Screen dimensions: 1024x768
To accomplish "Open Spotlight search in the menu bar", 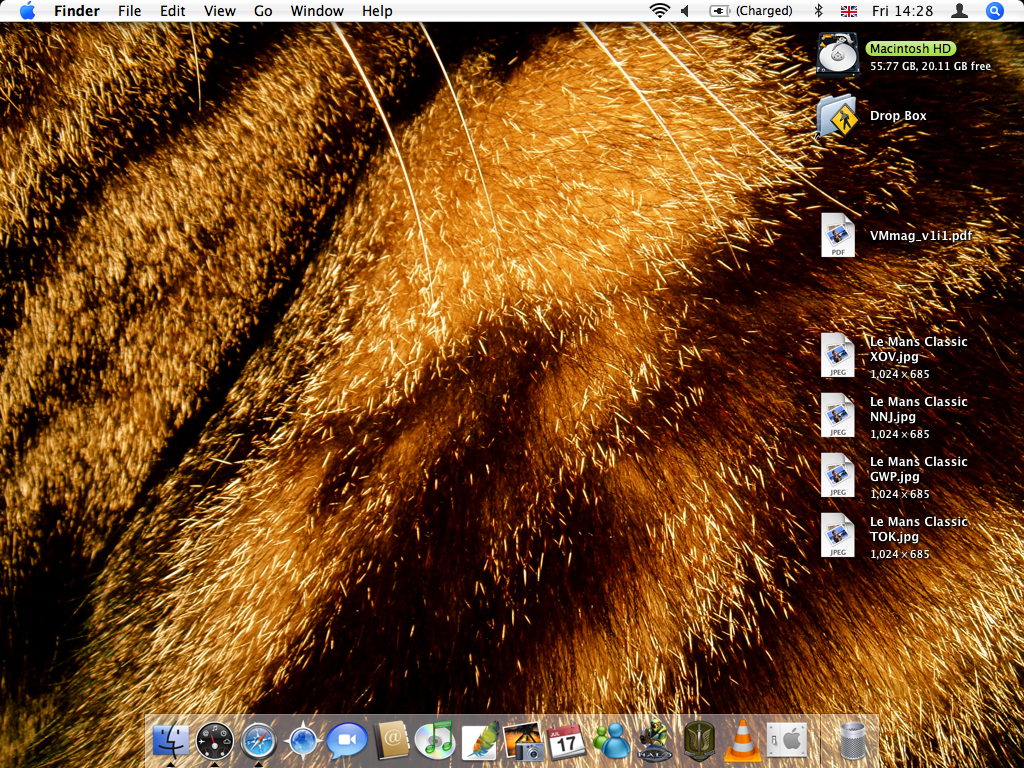I will point(995,11).
